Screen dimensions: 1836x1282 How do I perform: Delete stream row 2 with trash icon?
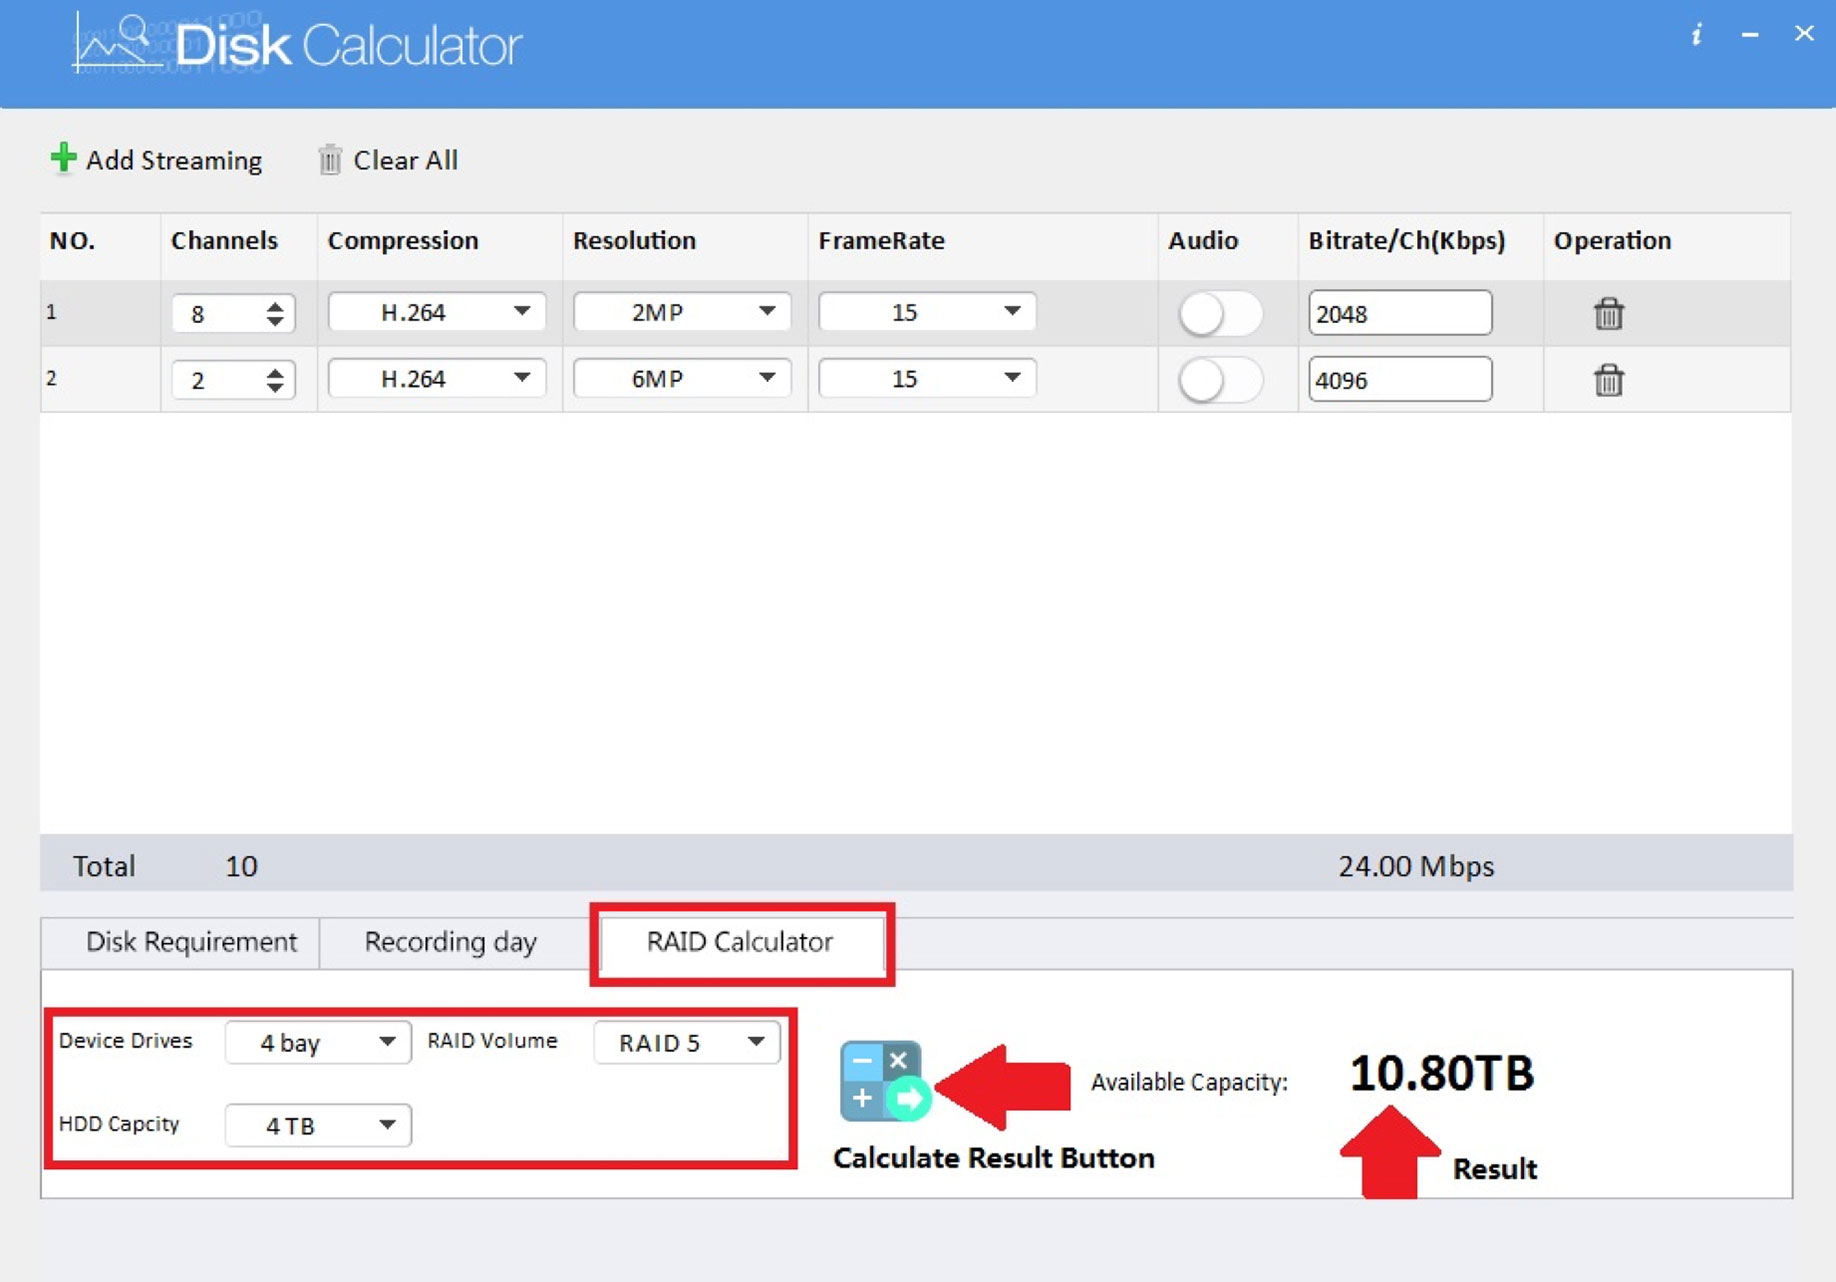coord(1608,380)
